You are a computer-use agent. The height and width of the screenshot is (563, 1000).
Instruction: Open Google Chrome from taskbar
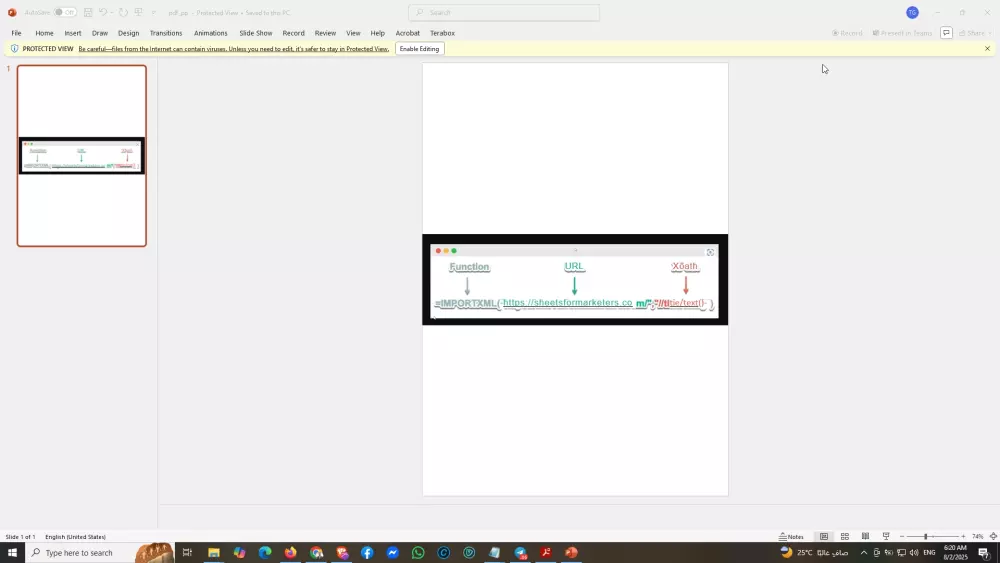pyautogui.click(x=316, y=553)
